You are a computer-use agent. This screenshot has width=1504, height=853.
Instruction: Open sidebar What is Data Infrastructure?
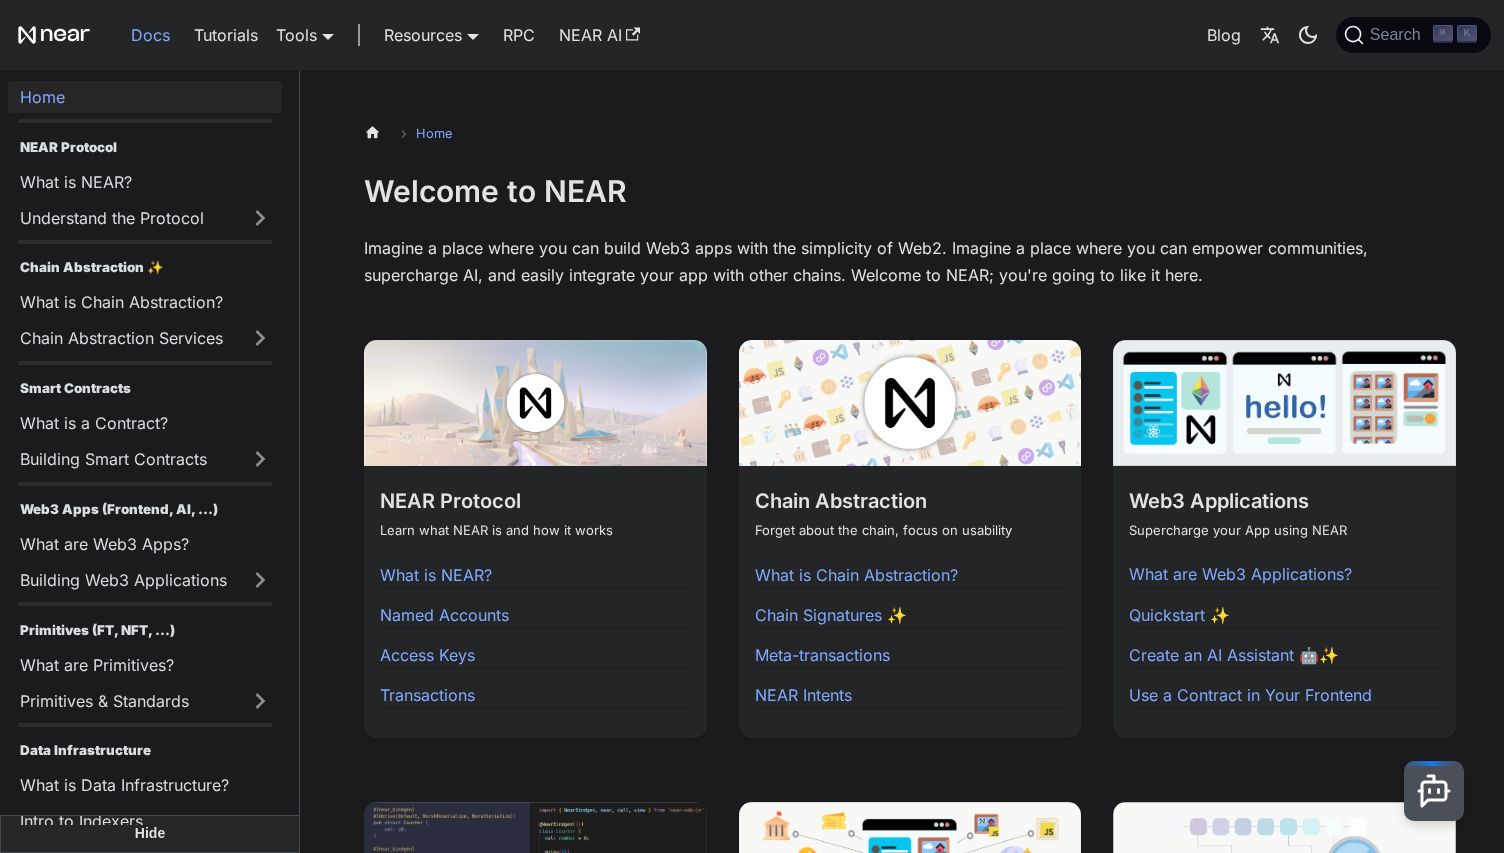coord(124,785)
